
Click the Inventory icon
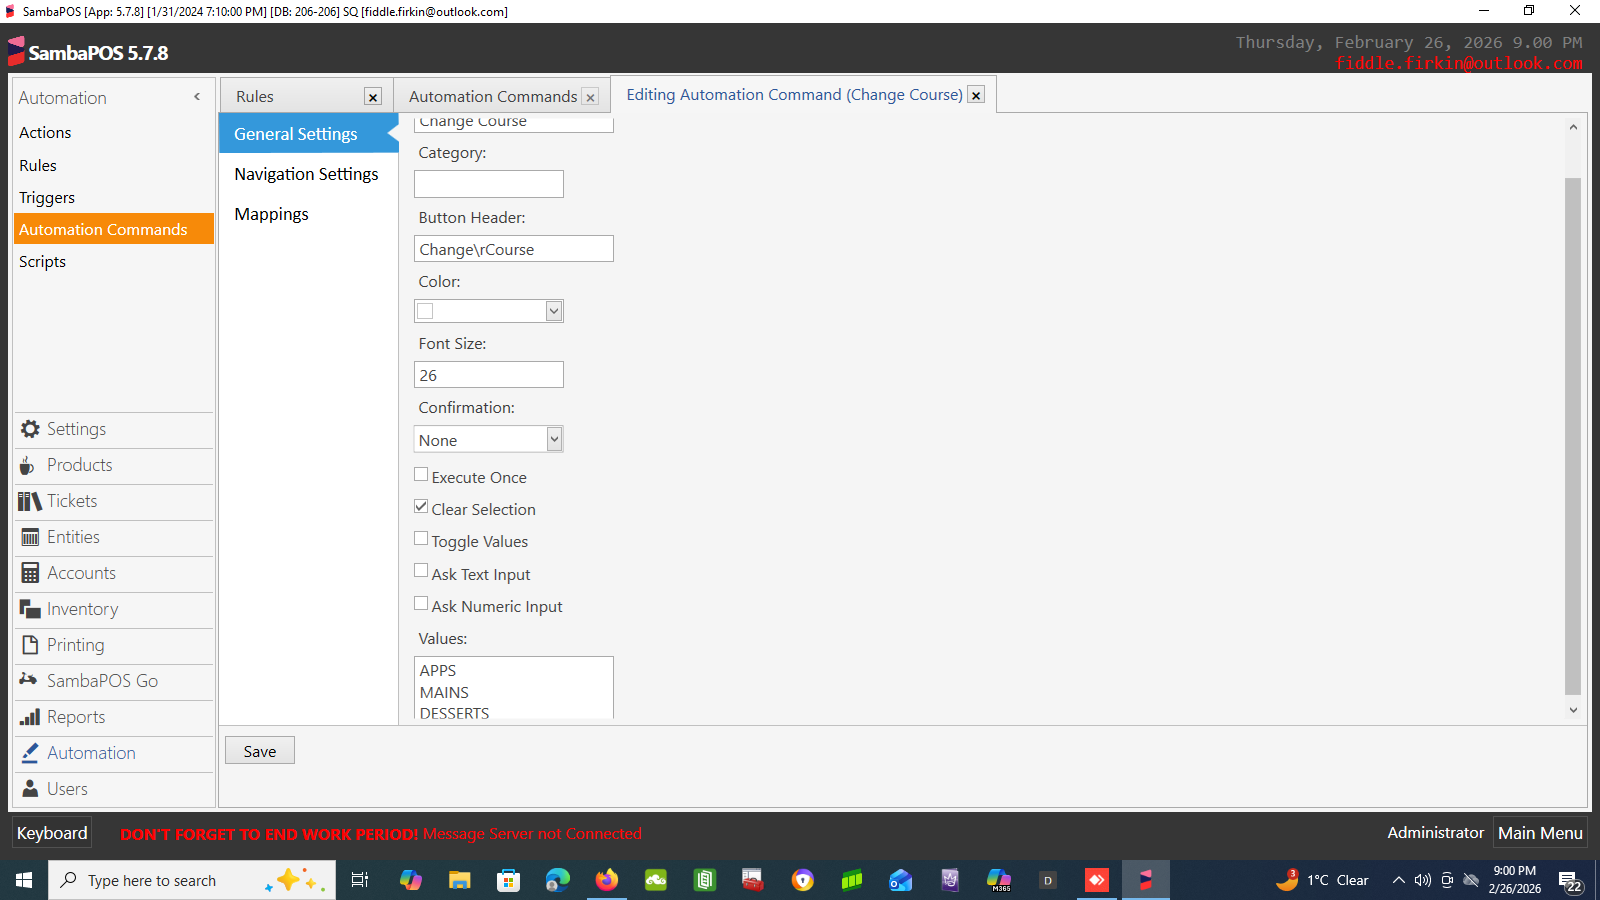click(x=30, y=609)
